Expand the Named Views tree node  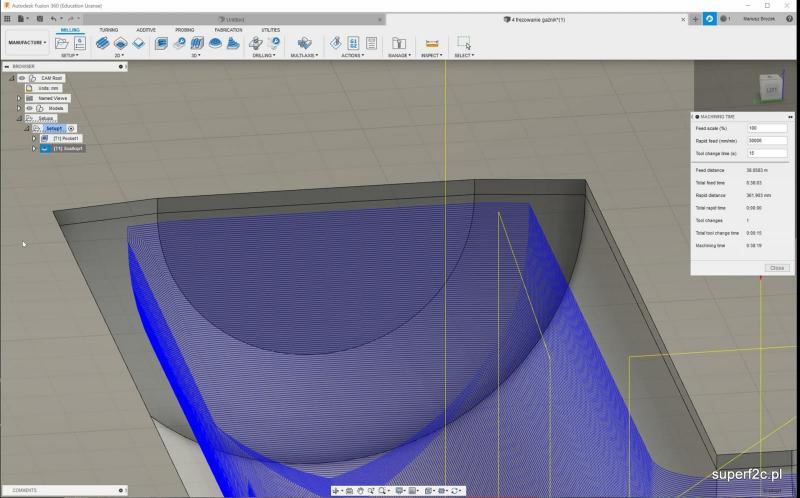19,98
